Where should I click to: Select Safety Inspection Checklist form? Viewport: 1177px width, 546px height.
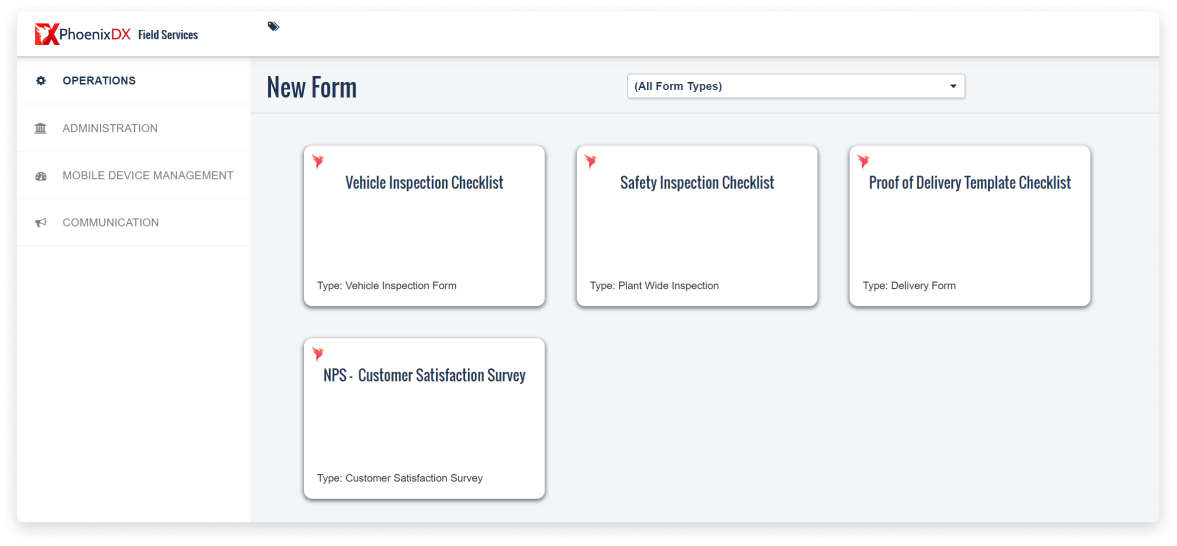697,183
